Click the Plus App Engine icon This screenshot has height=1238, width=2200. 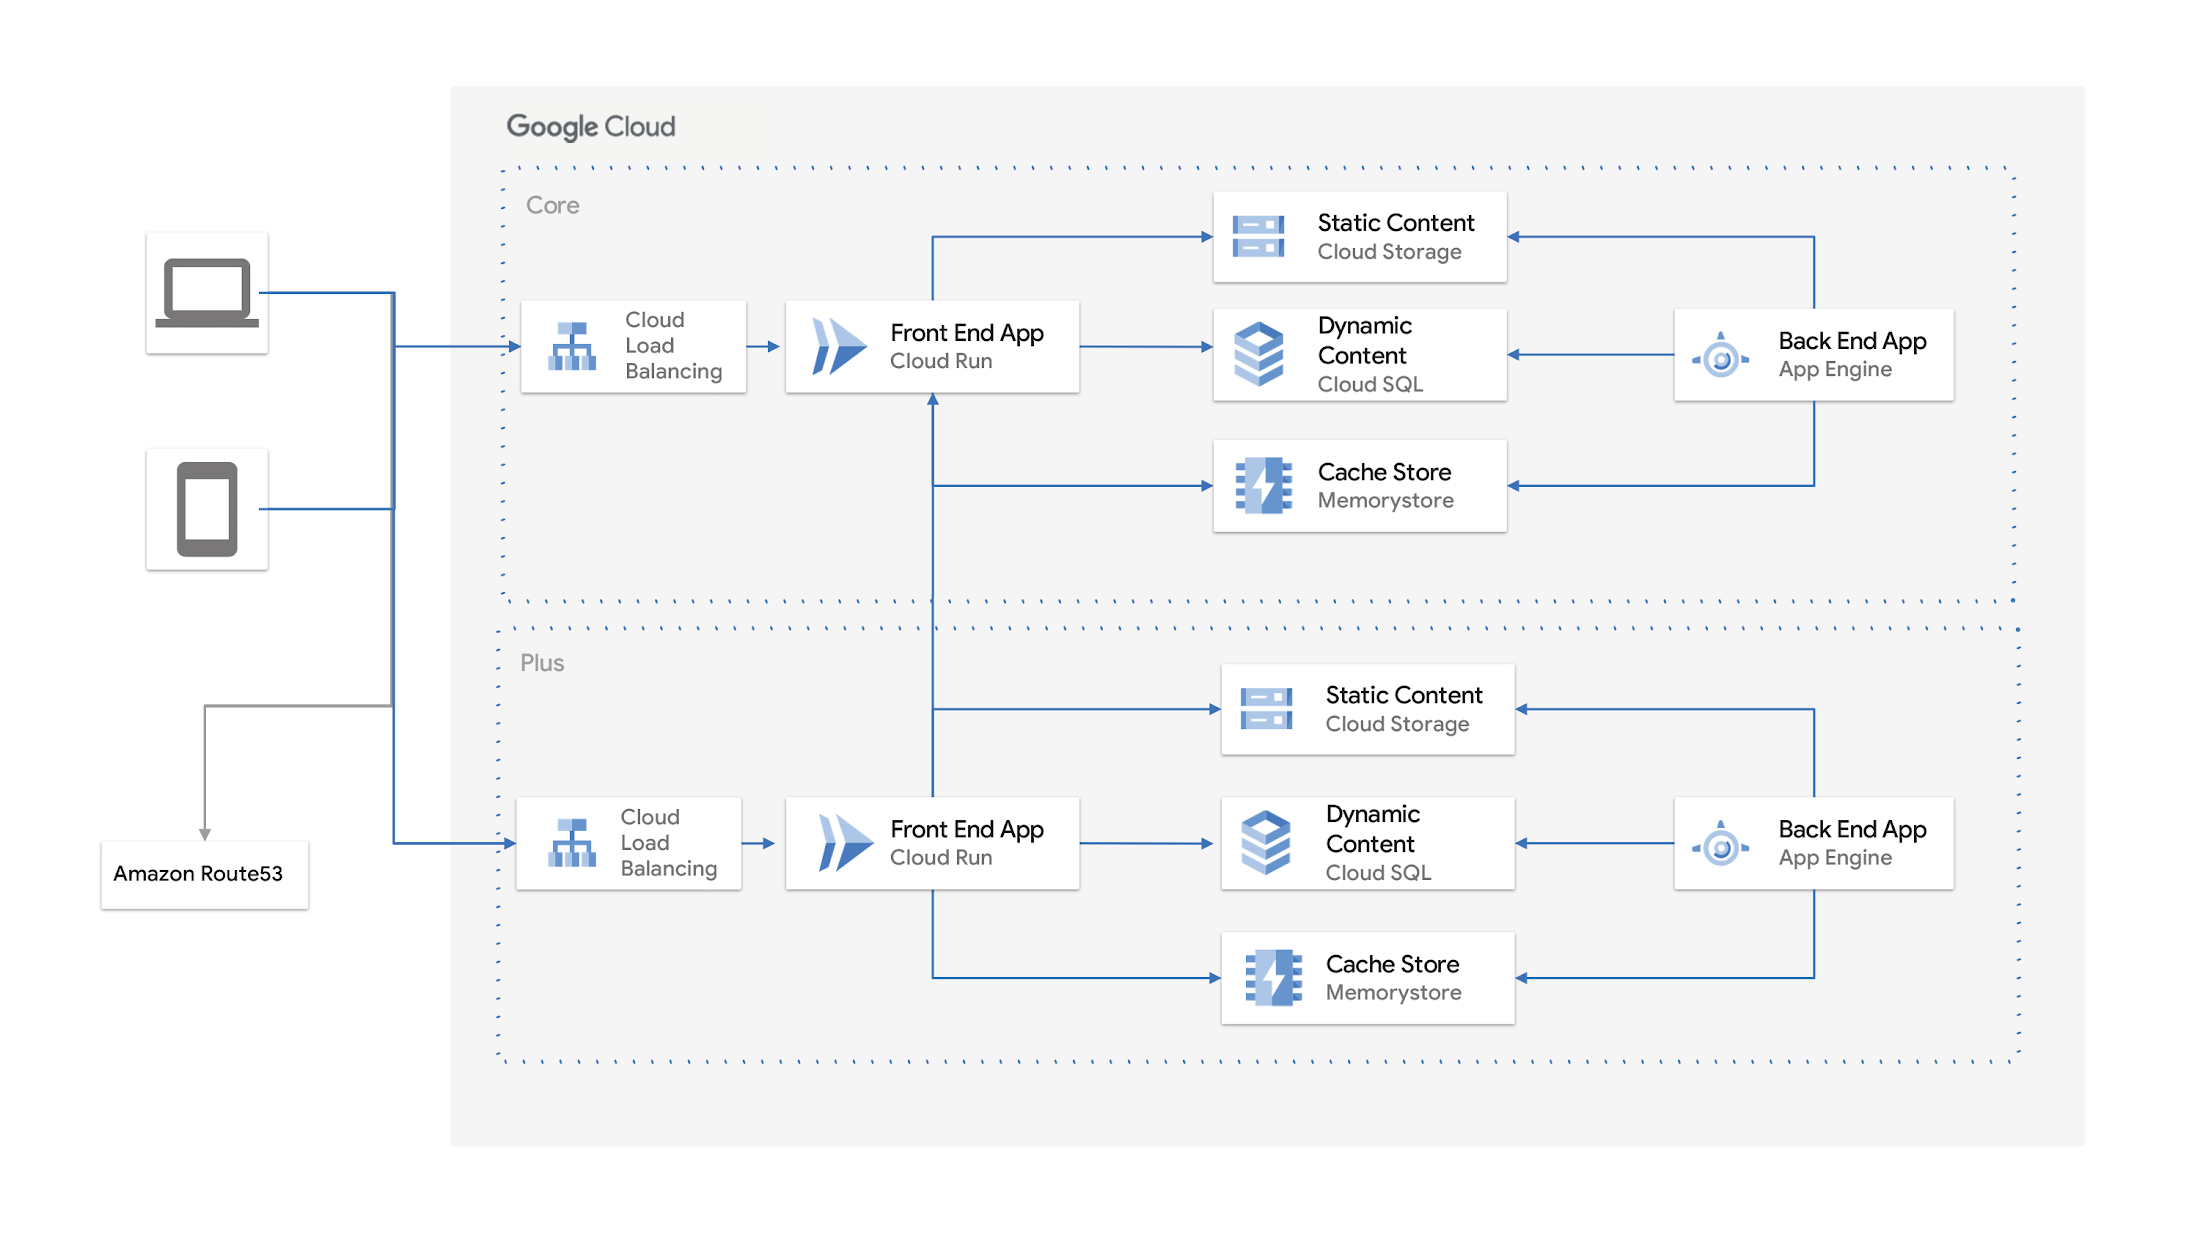1720,845
